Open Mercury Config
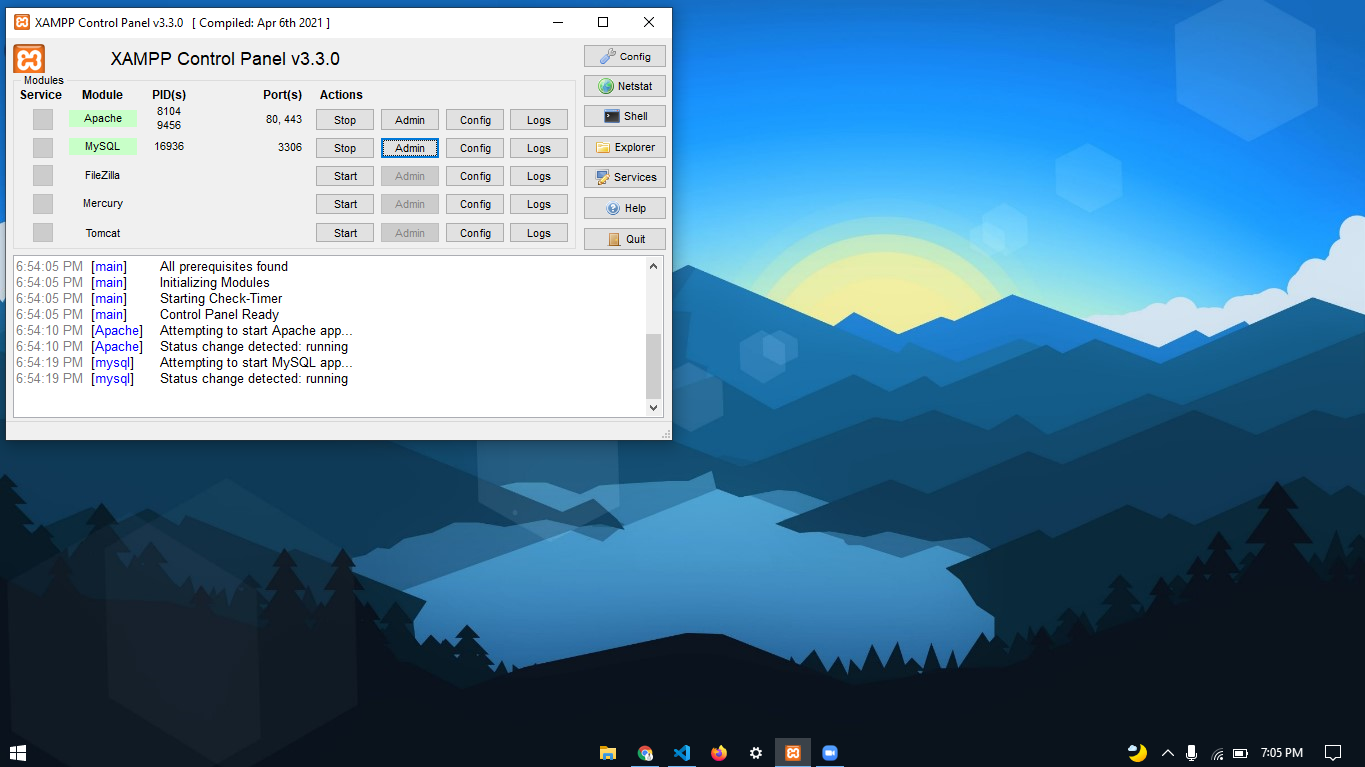Image resolution: width=1365 pixels, height=767 pixels. tap(475, 204)
